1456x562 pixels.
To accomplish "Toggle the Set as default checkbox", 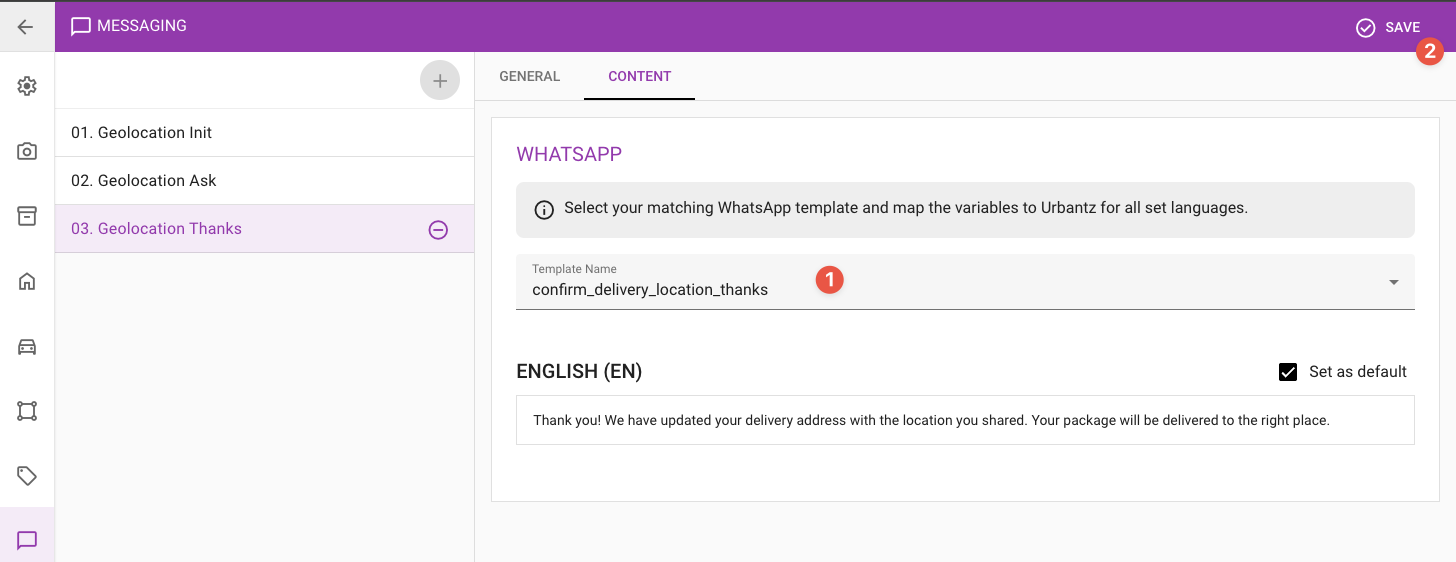I will tap(1288, 372).
